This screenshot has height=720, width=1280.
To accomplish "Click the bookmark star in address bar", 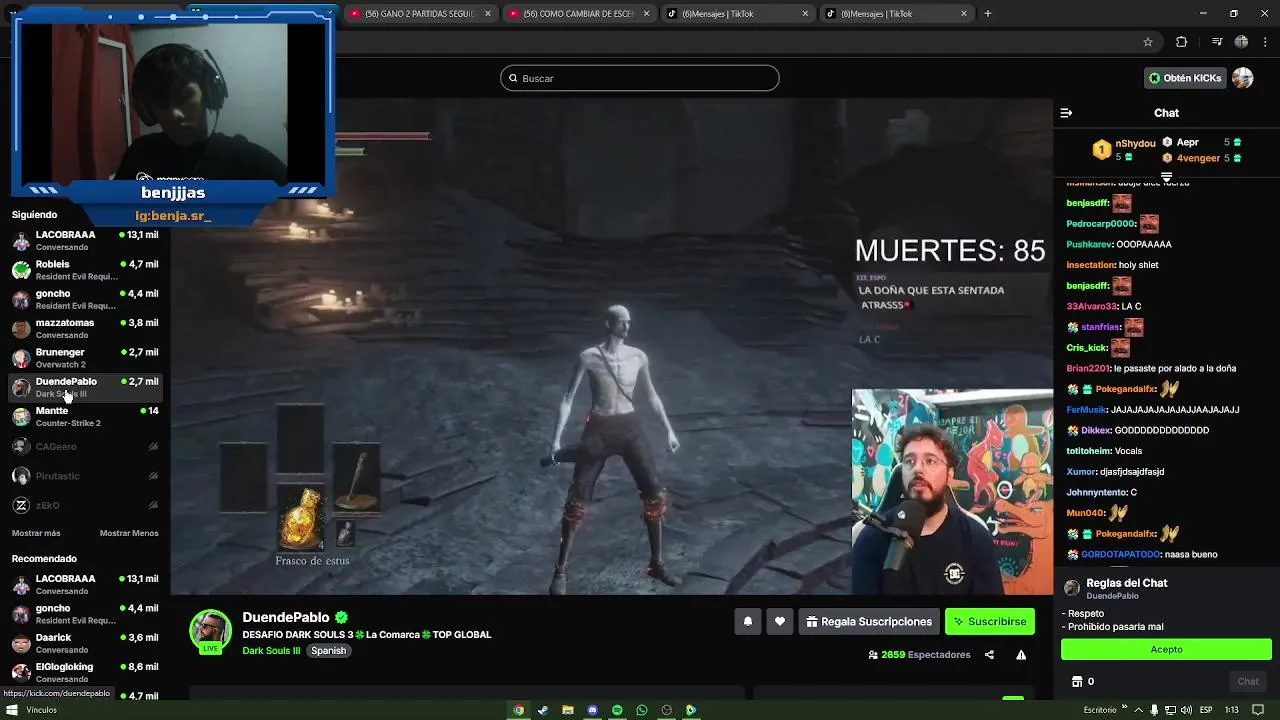I will point(1148,42).
